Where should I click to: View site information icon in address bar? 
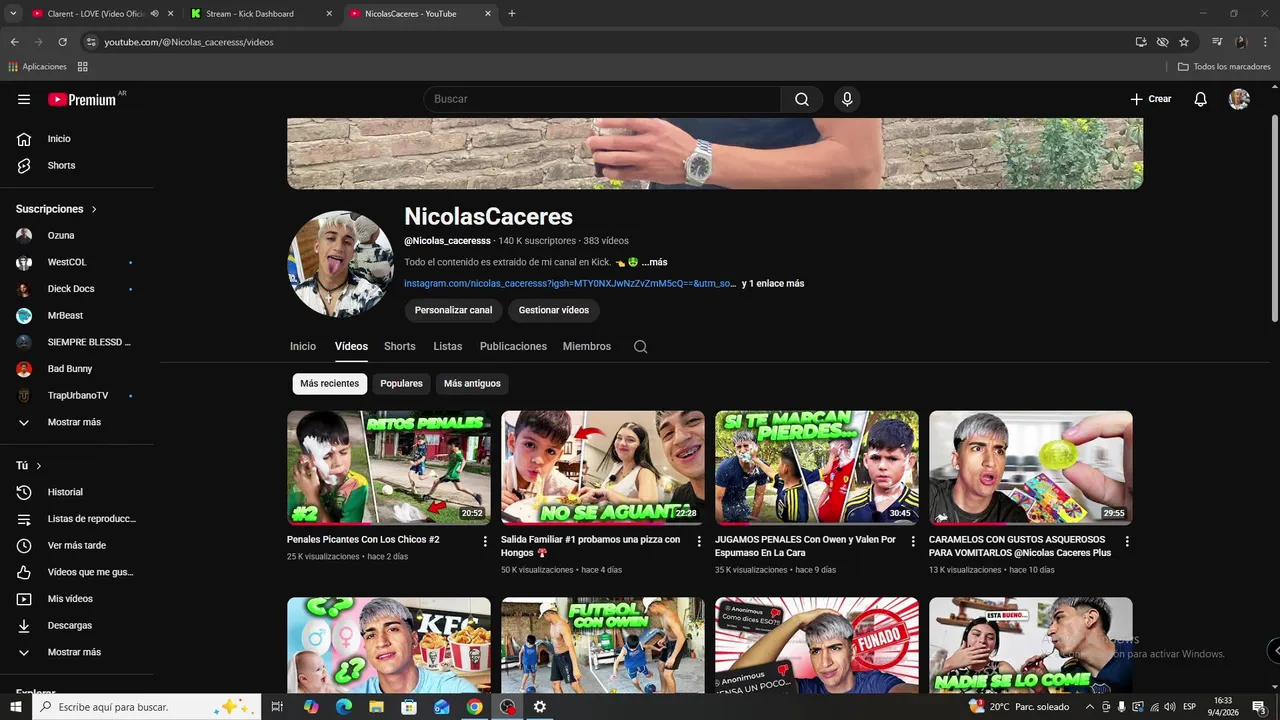tap(91, 42)
